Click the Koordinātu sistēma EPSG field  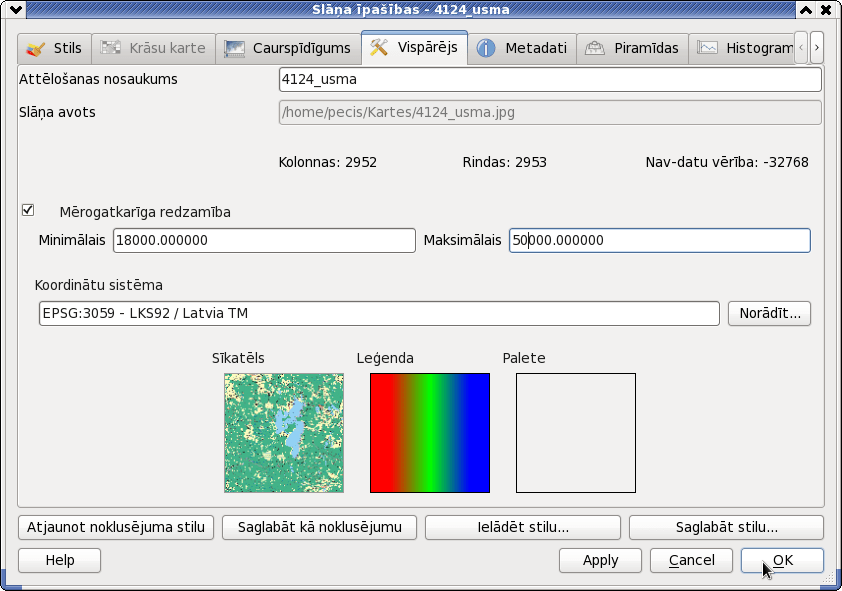click(379, 313)
